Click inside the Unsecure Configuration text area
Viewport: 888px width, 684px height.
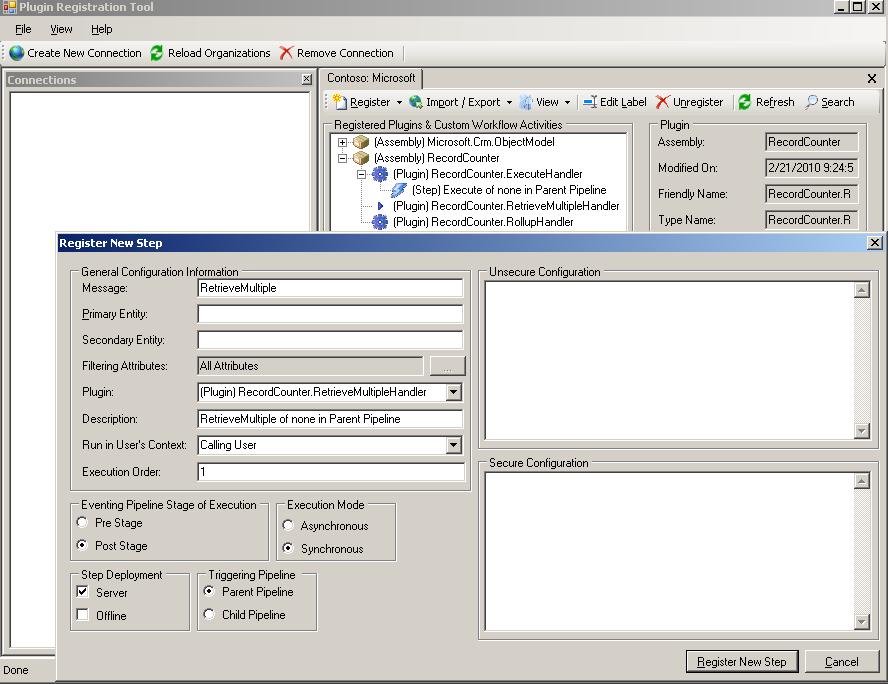[x=669, y=360]
